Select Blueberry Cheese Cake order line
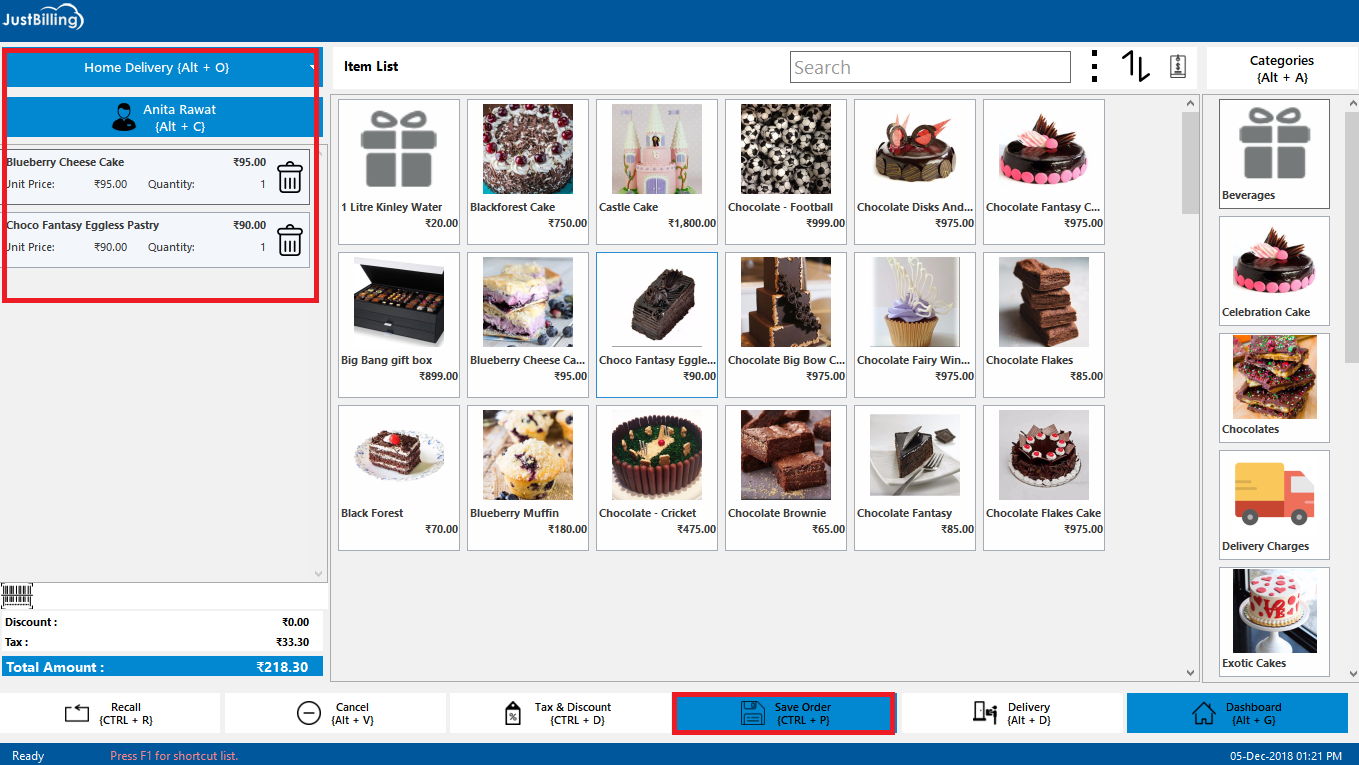This screenshot has width=1359, height=765. pos(157,177)
